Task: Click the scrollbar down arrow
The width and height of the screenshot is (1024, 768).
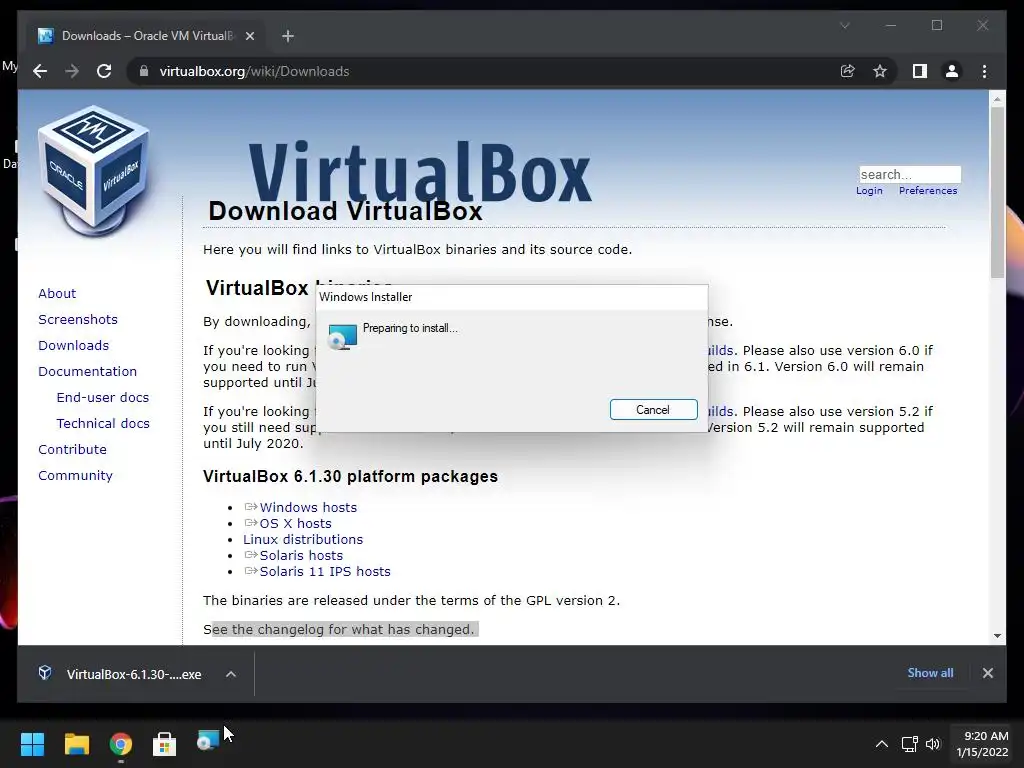Action: click(x=997, y=635)
